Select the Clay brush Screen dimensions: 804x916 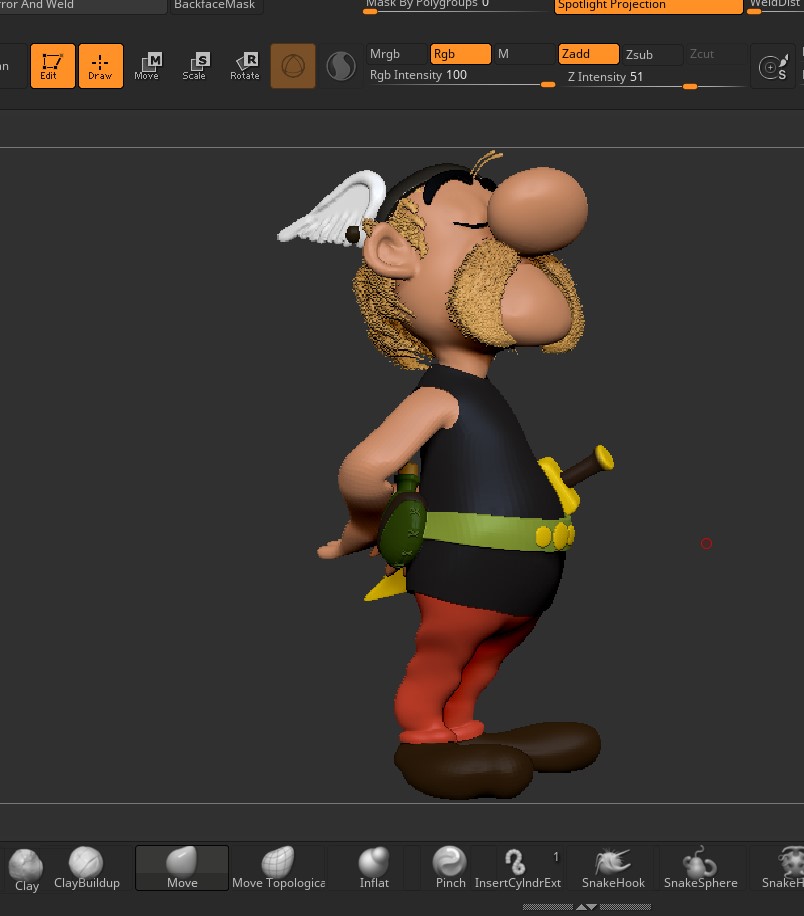click(26, 869)
